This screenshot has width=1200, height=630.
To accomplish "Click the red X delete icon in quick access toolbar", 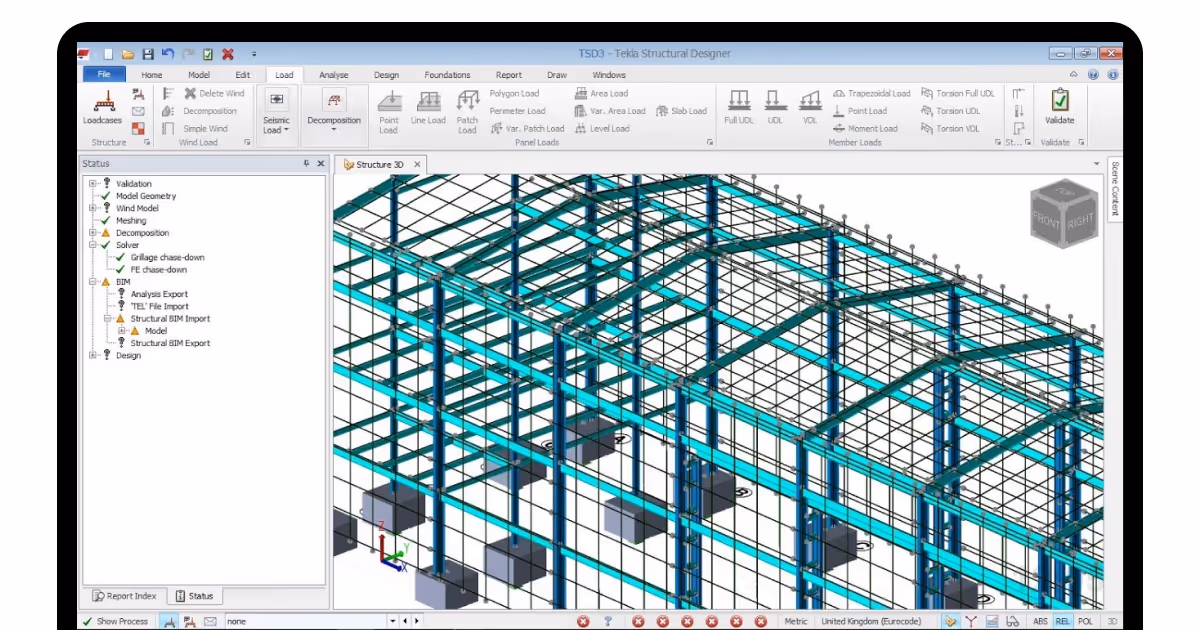I will tap(228, 54).
